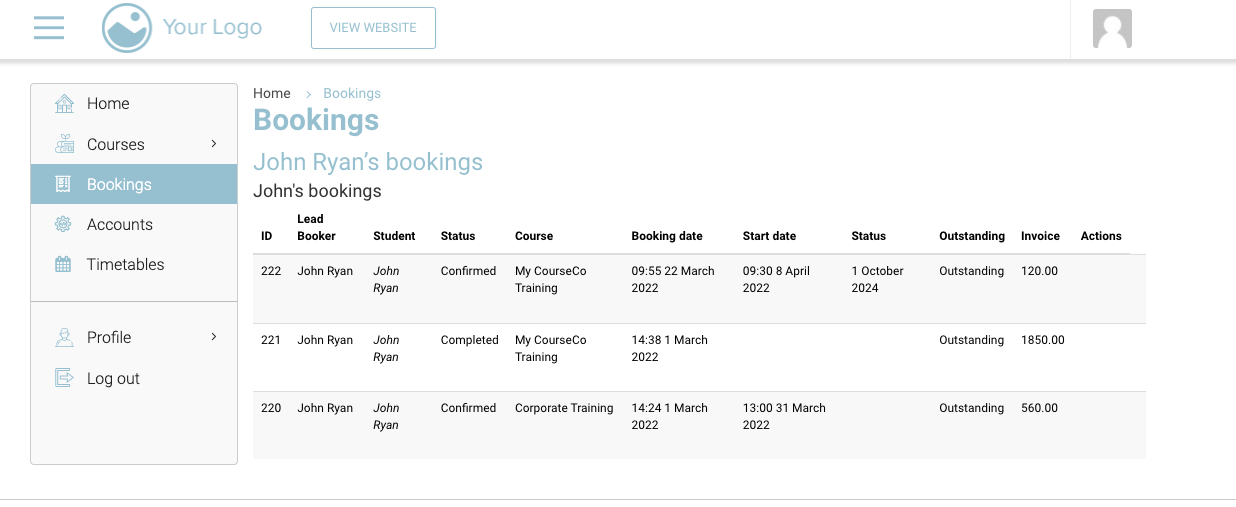The image size is (1236, 507).
Task: Go to Home via breadcrumb link
Action: 271,93
